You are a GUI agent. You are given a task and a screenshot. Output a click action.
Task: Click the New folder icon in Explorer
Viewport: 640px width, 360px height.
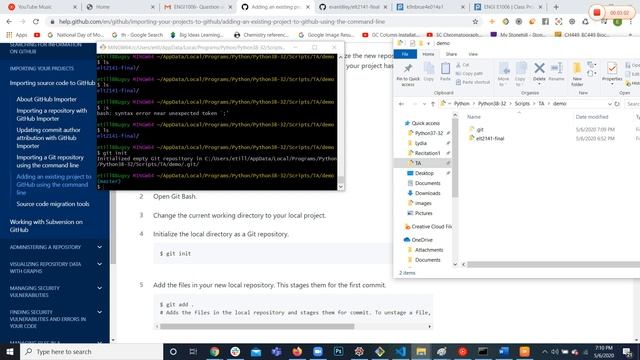point(577,74)
